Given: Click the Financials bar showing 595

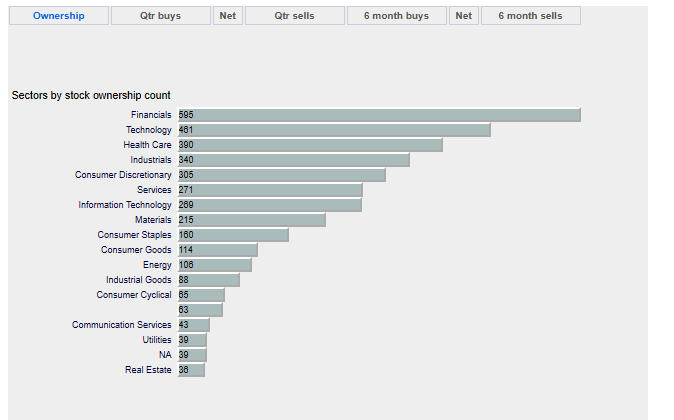Looking at the screenshot, I should click(x=379, y=115).
